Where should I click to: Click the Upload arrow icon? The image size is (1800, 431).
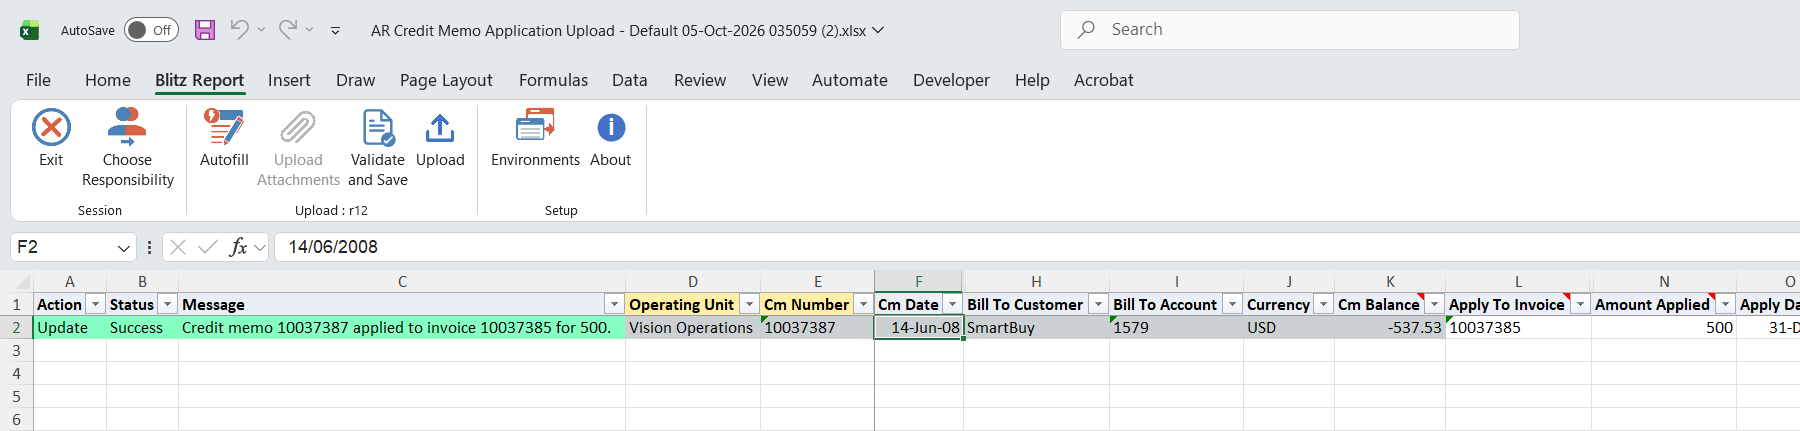point(440,128)
